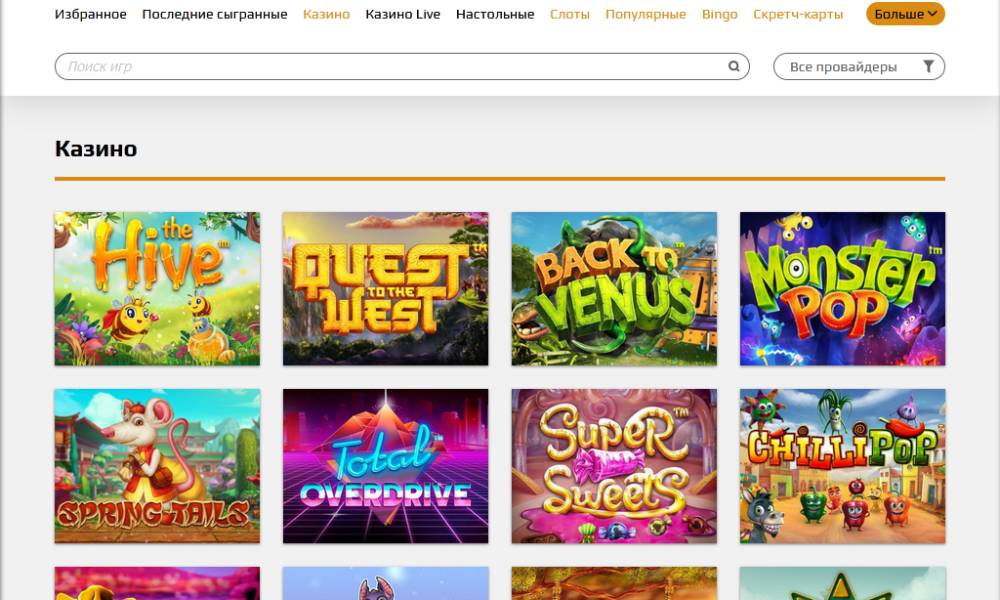Launch the Monster Pop game
Viewport: 1000px width, 600px height.
tap(842, 289)
